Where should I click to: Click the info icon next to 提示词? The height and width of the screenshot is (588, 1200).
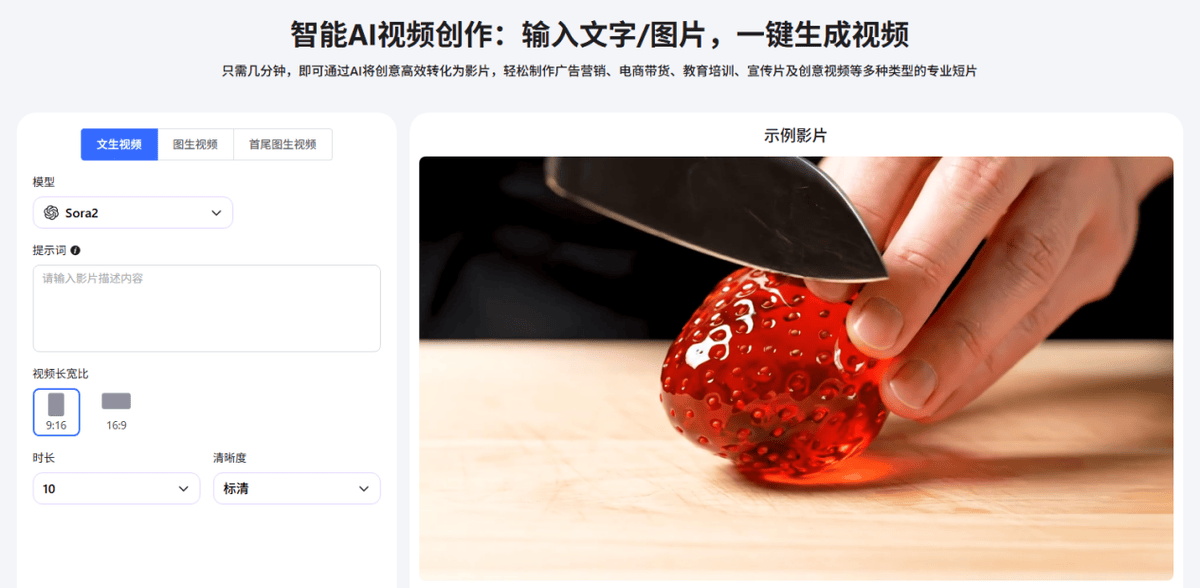click(75, 250)
